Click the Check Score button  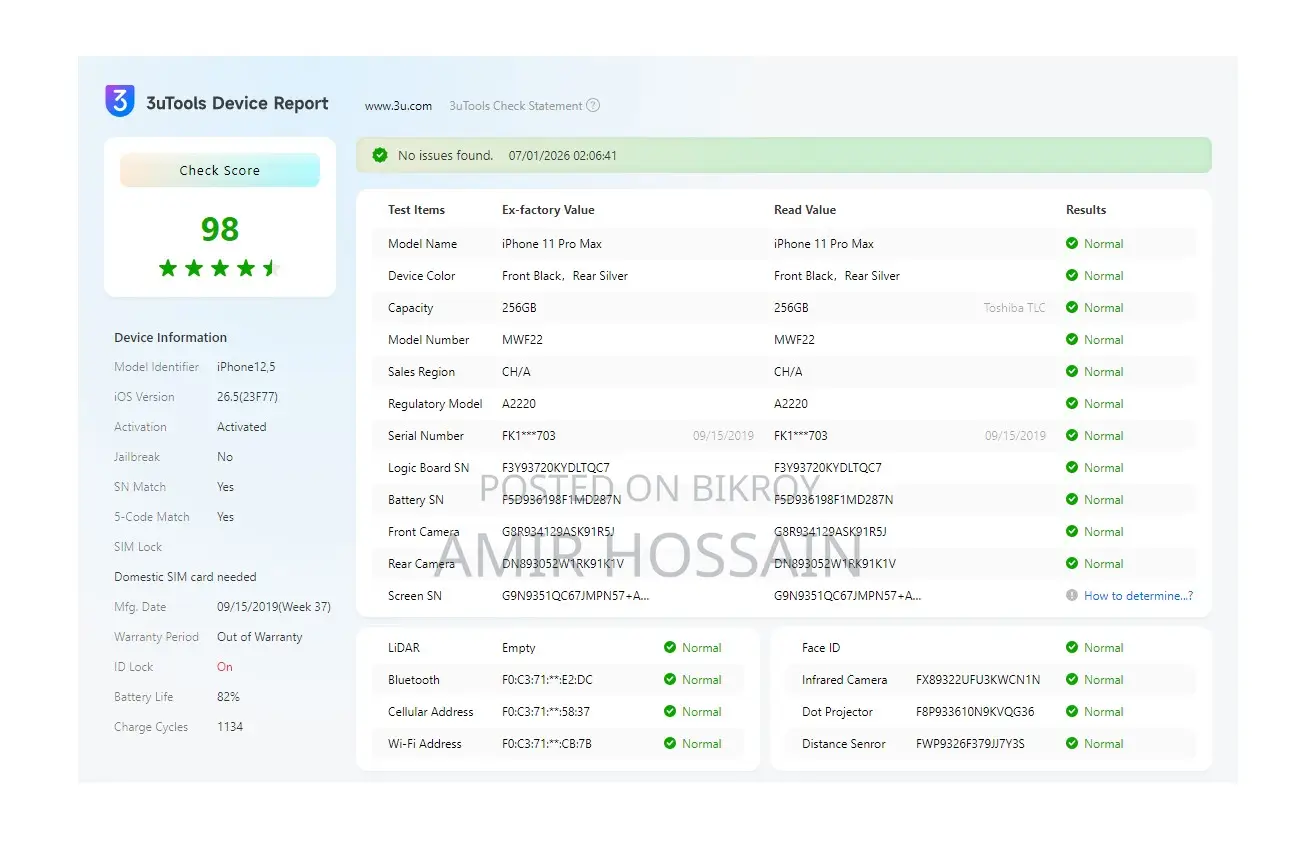tap(220, 170)
